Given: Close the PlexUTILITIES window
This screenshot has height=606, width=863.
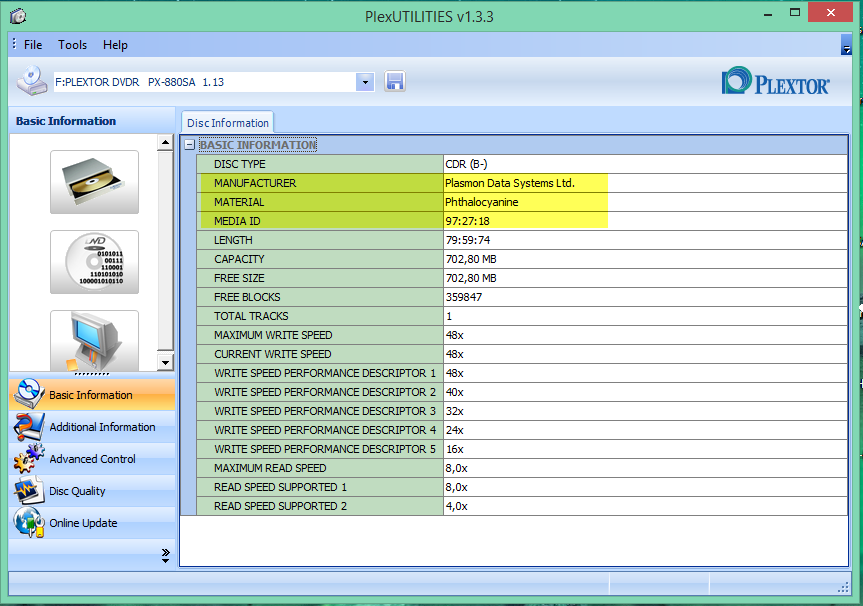Looking at the screenshot, I should click(831, 12).
